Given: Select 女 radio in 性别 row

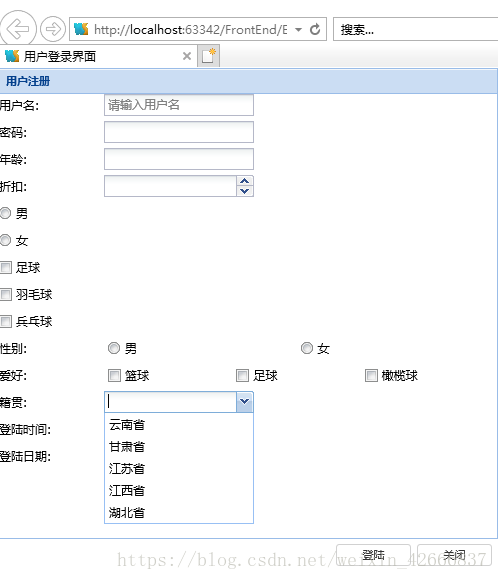Looking at the screenshot, I should [307, 348].
